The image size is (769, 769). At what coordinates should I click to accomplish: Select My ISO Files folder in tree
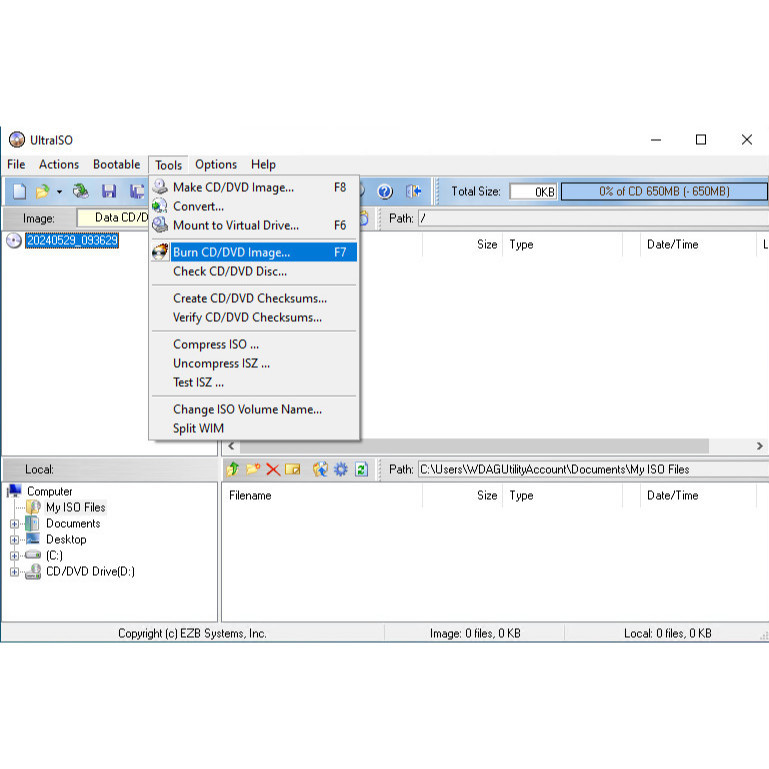pos(75,507)
